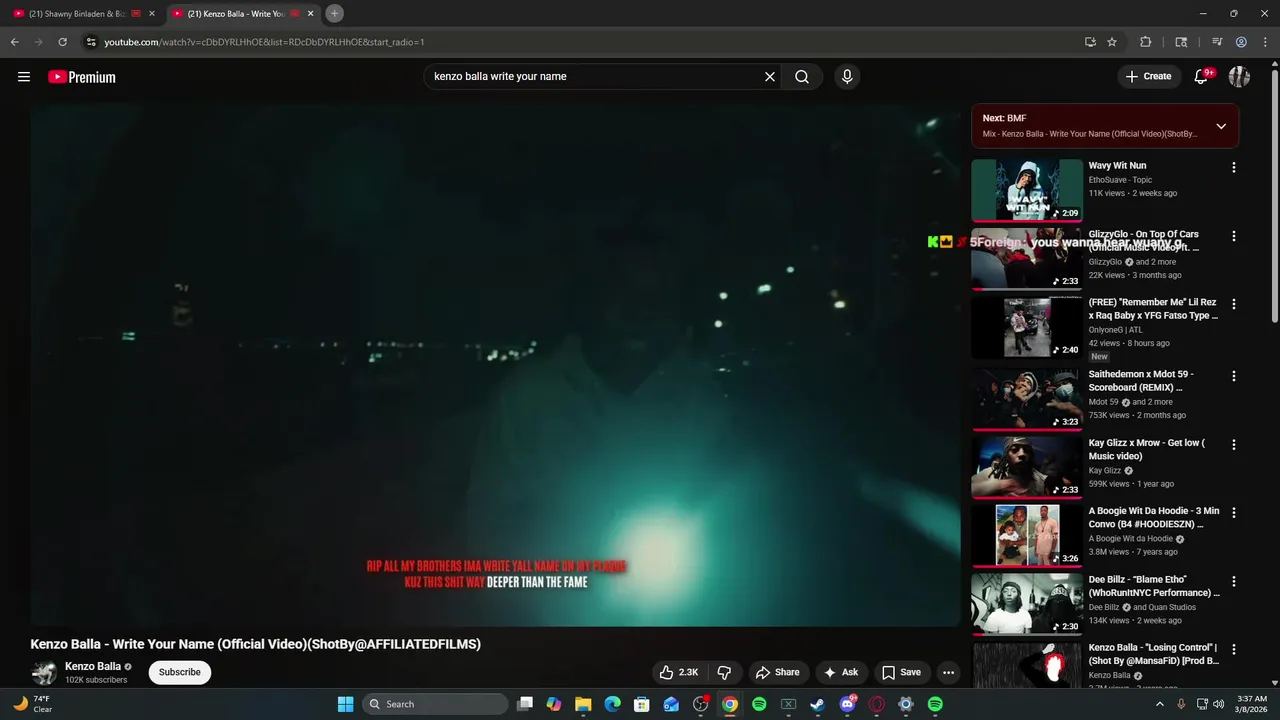The image size is (1280, 720).
Task: Close the Kenzo Balla tab
Action: tap(311, 14)
